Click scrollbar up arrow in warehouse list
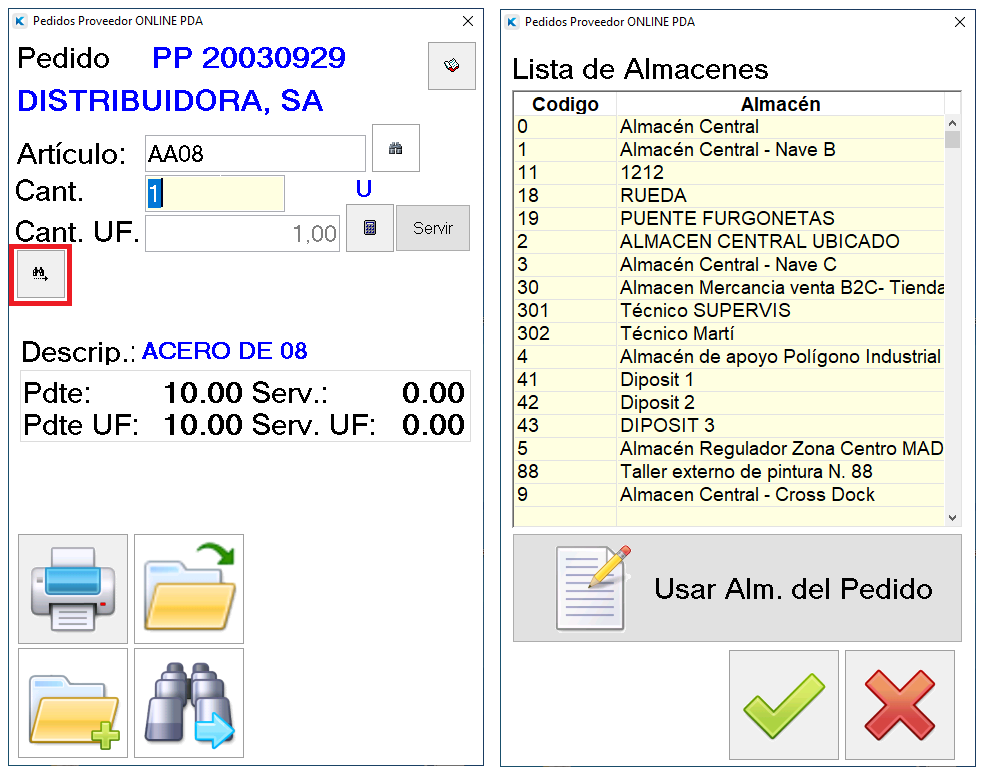 (952, 123)
